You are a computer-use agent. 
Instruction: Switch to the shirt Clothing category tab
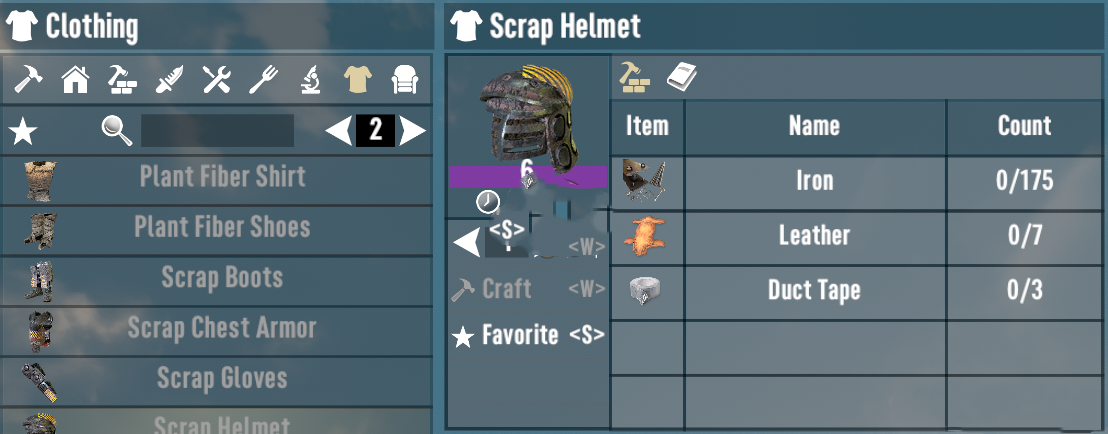(358, 80)
